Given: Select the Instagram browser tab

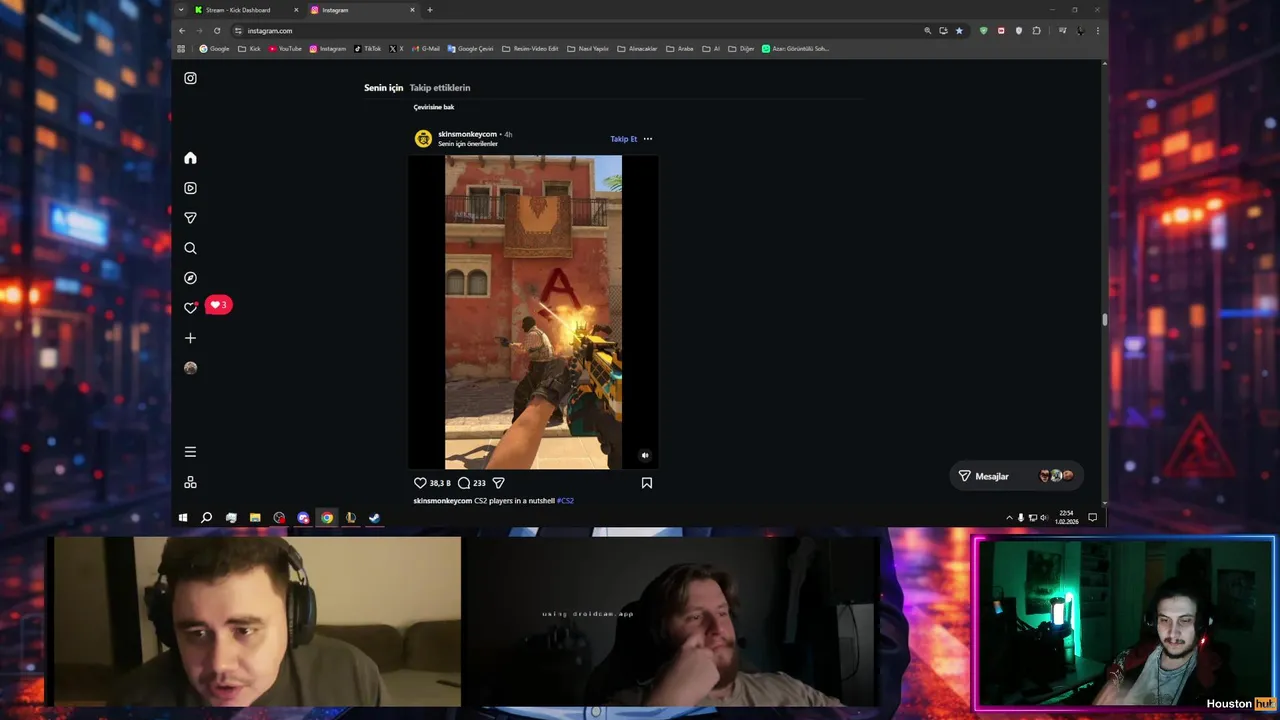Looking at the screenshot, I should 363,10.
